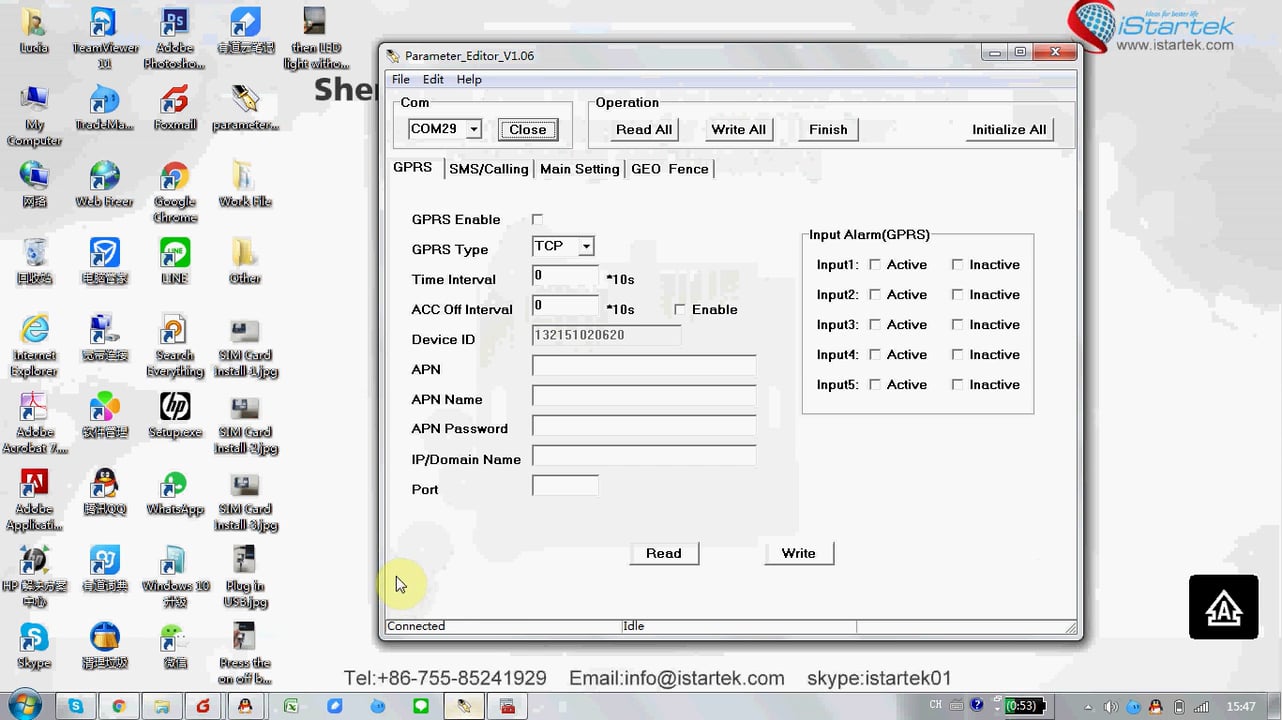The image size is (1282, 720).
Task: Click the Time Interval input field
Action: (565, 276)
